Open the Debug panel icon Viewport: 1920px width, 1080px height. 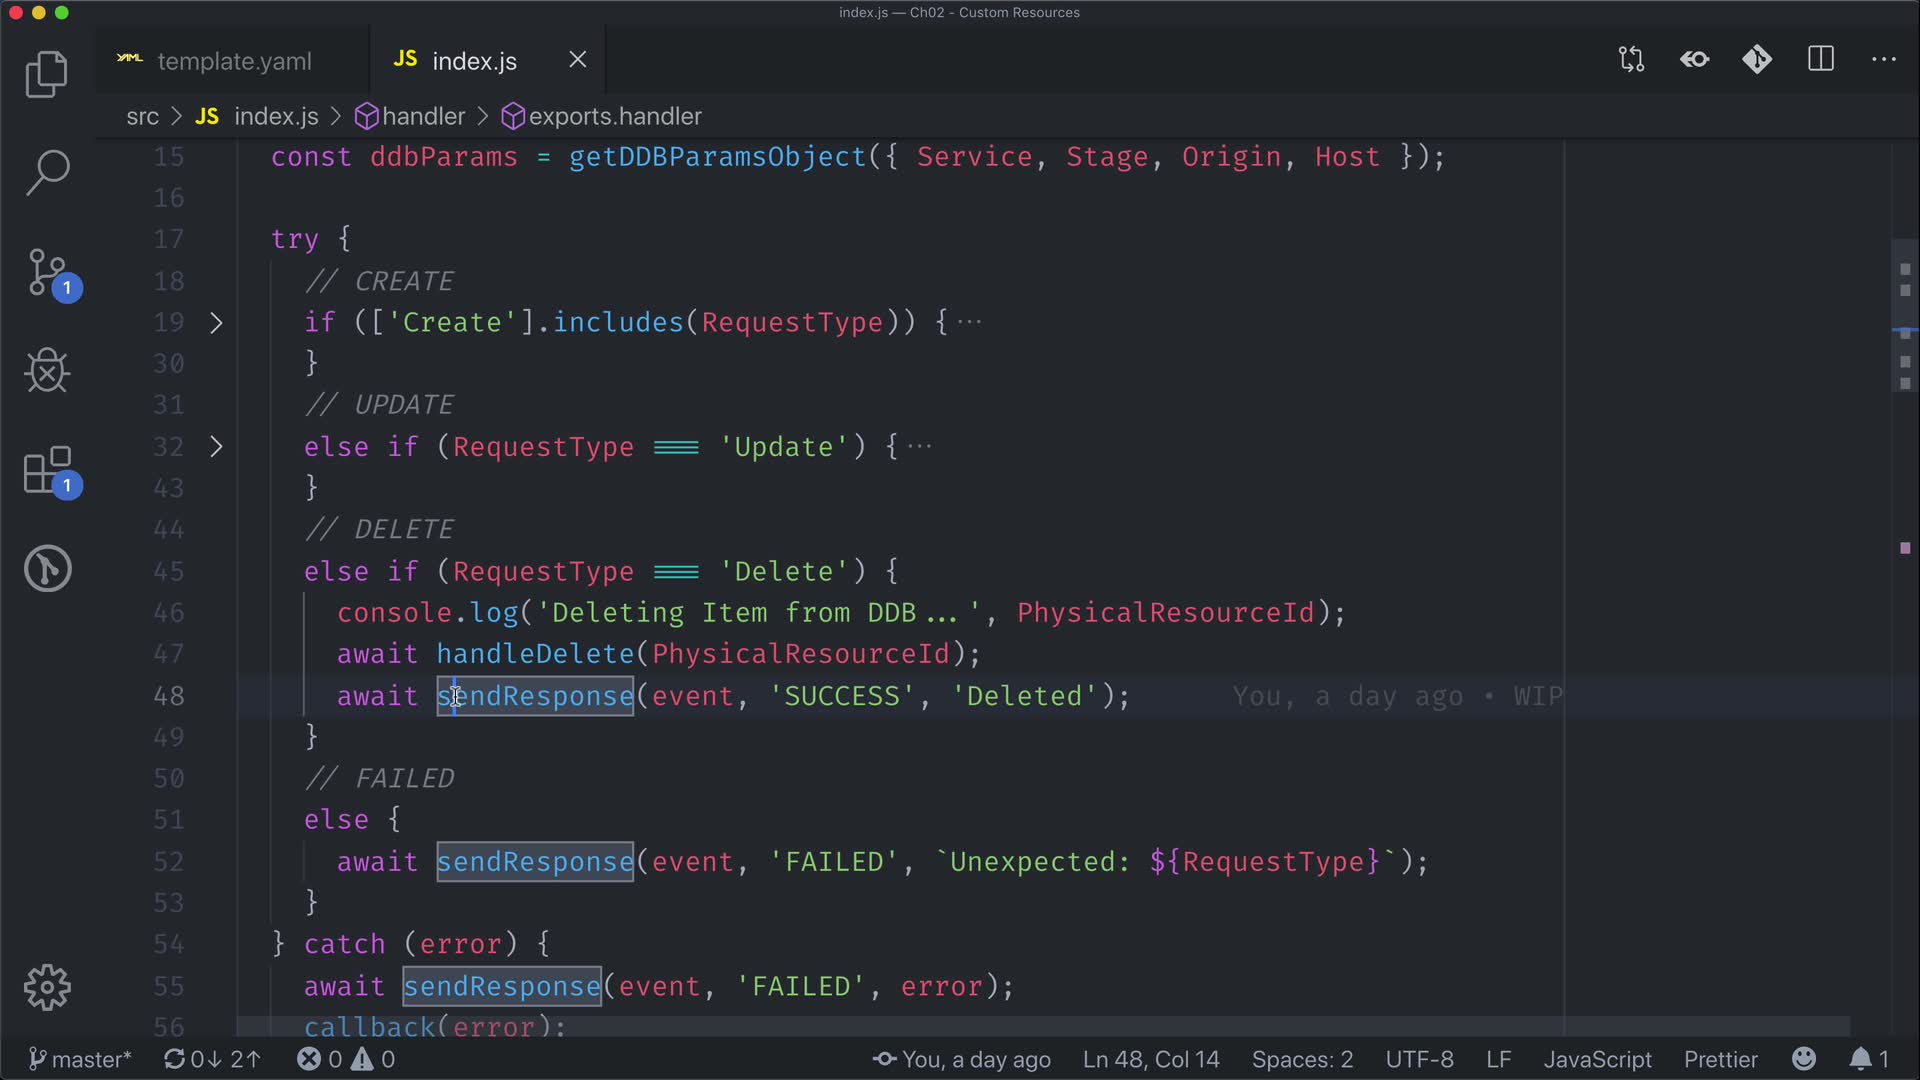click(46, 371)
